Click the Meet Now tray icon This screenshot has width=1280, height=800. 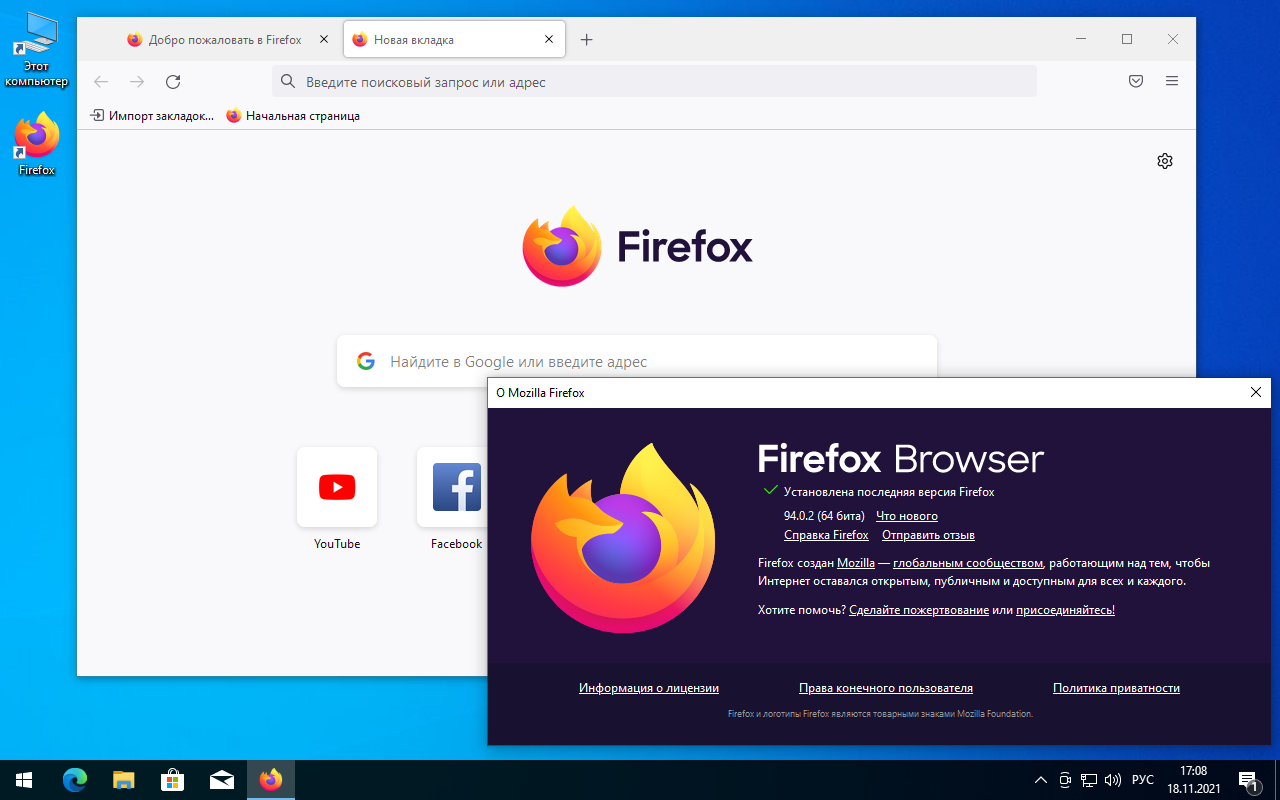click(1065, 780)
